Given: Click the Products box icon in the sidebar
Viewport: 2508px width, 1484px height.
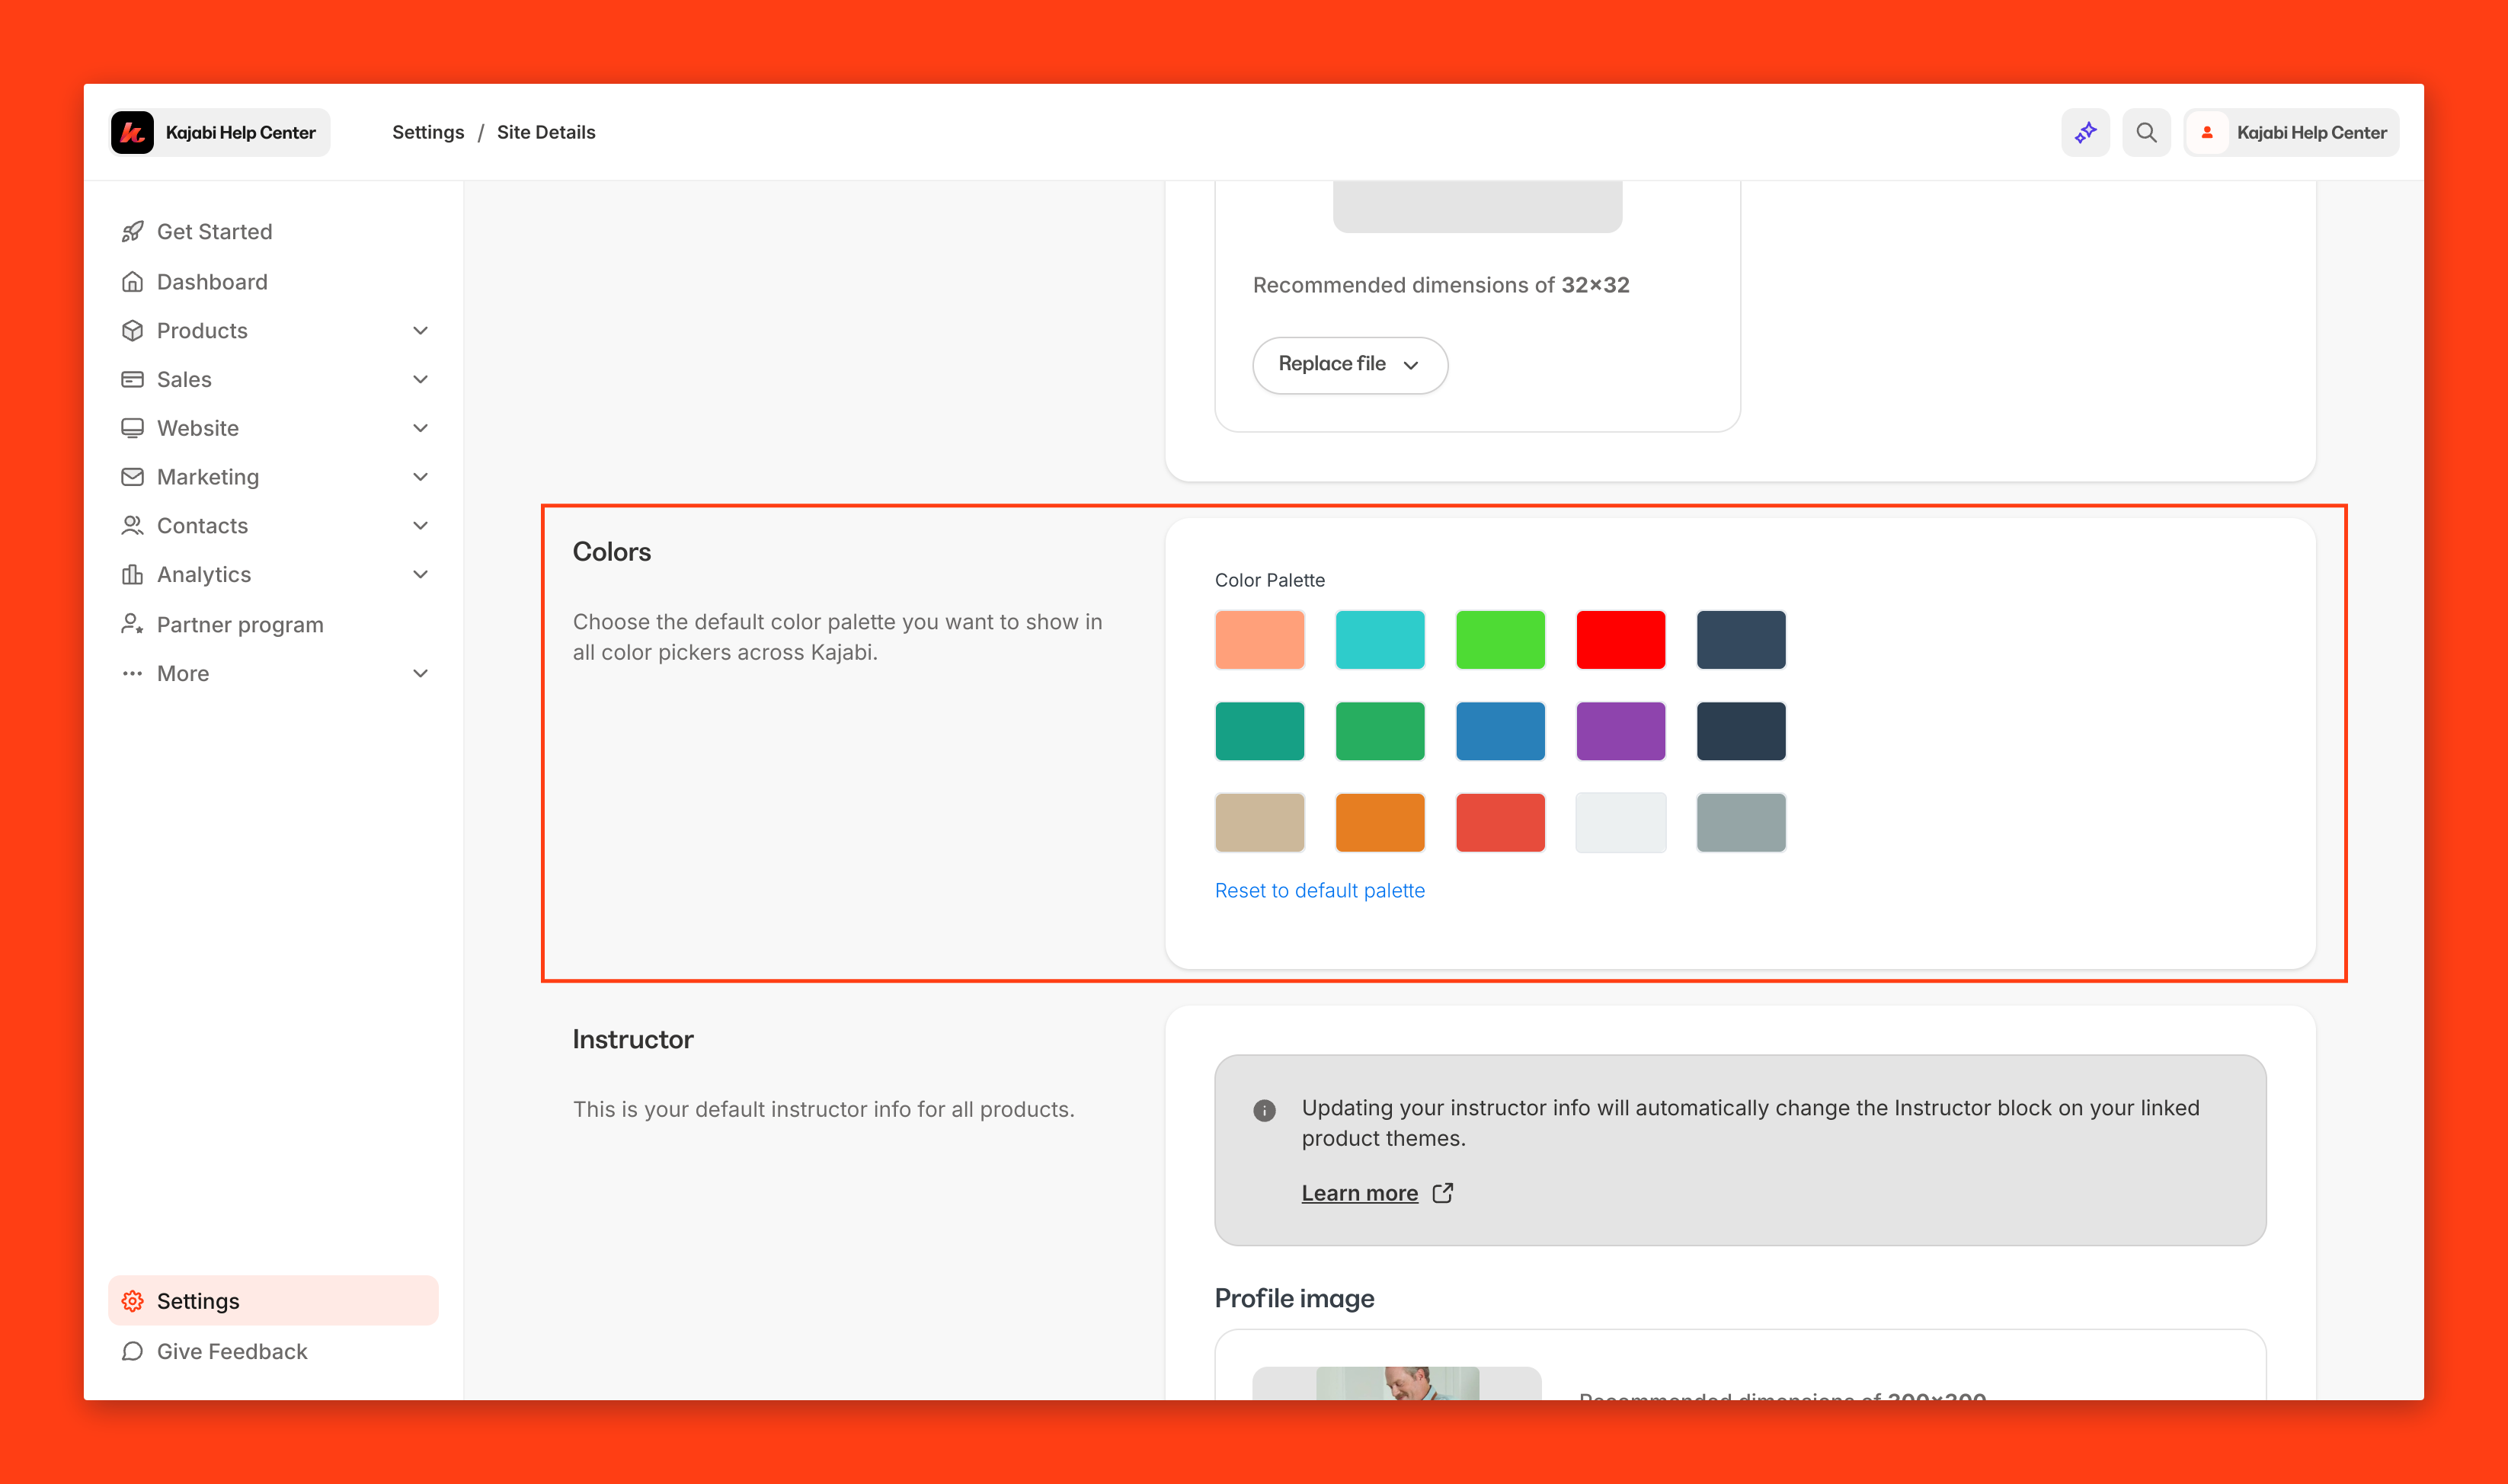Looking at the screenshot, I should pyautogui.click(x=133, y=330).
